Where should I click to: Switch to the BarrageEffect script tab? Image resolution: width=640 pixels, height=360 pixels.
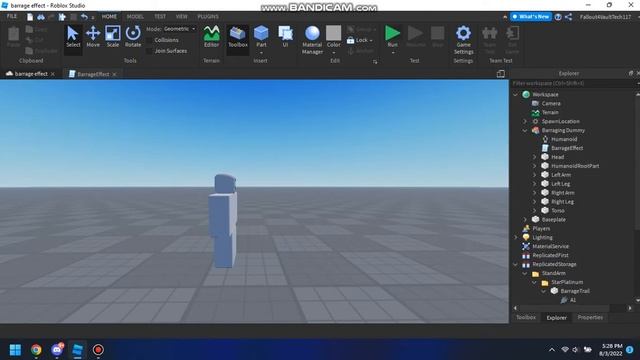pyautogui.click(x=93, y=74)
